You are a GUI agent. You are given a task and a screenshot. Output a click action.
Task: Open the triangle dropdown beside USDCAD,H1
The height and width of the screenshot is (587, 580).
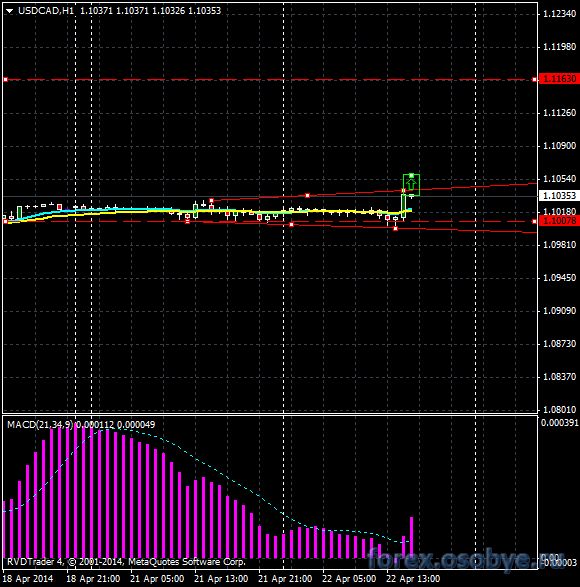point(10,11)
